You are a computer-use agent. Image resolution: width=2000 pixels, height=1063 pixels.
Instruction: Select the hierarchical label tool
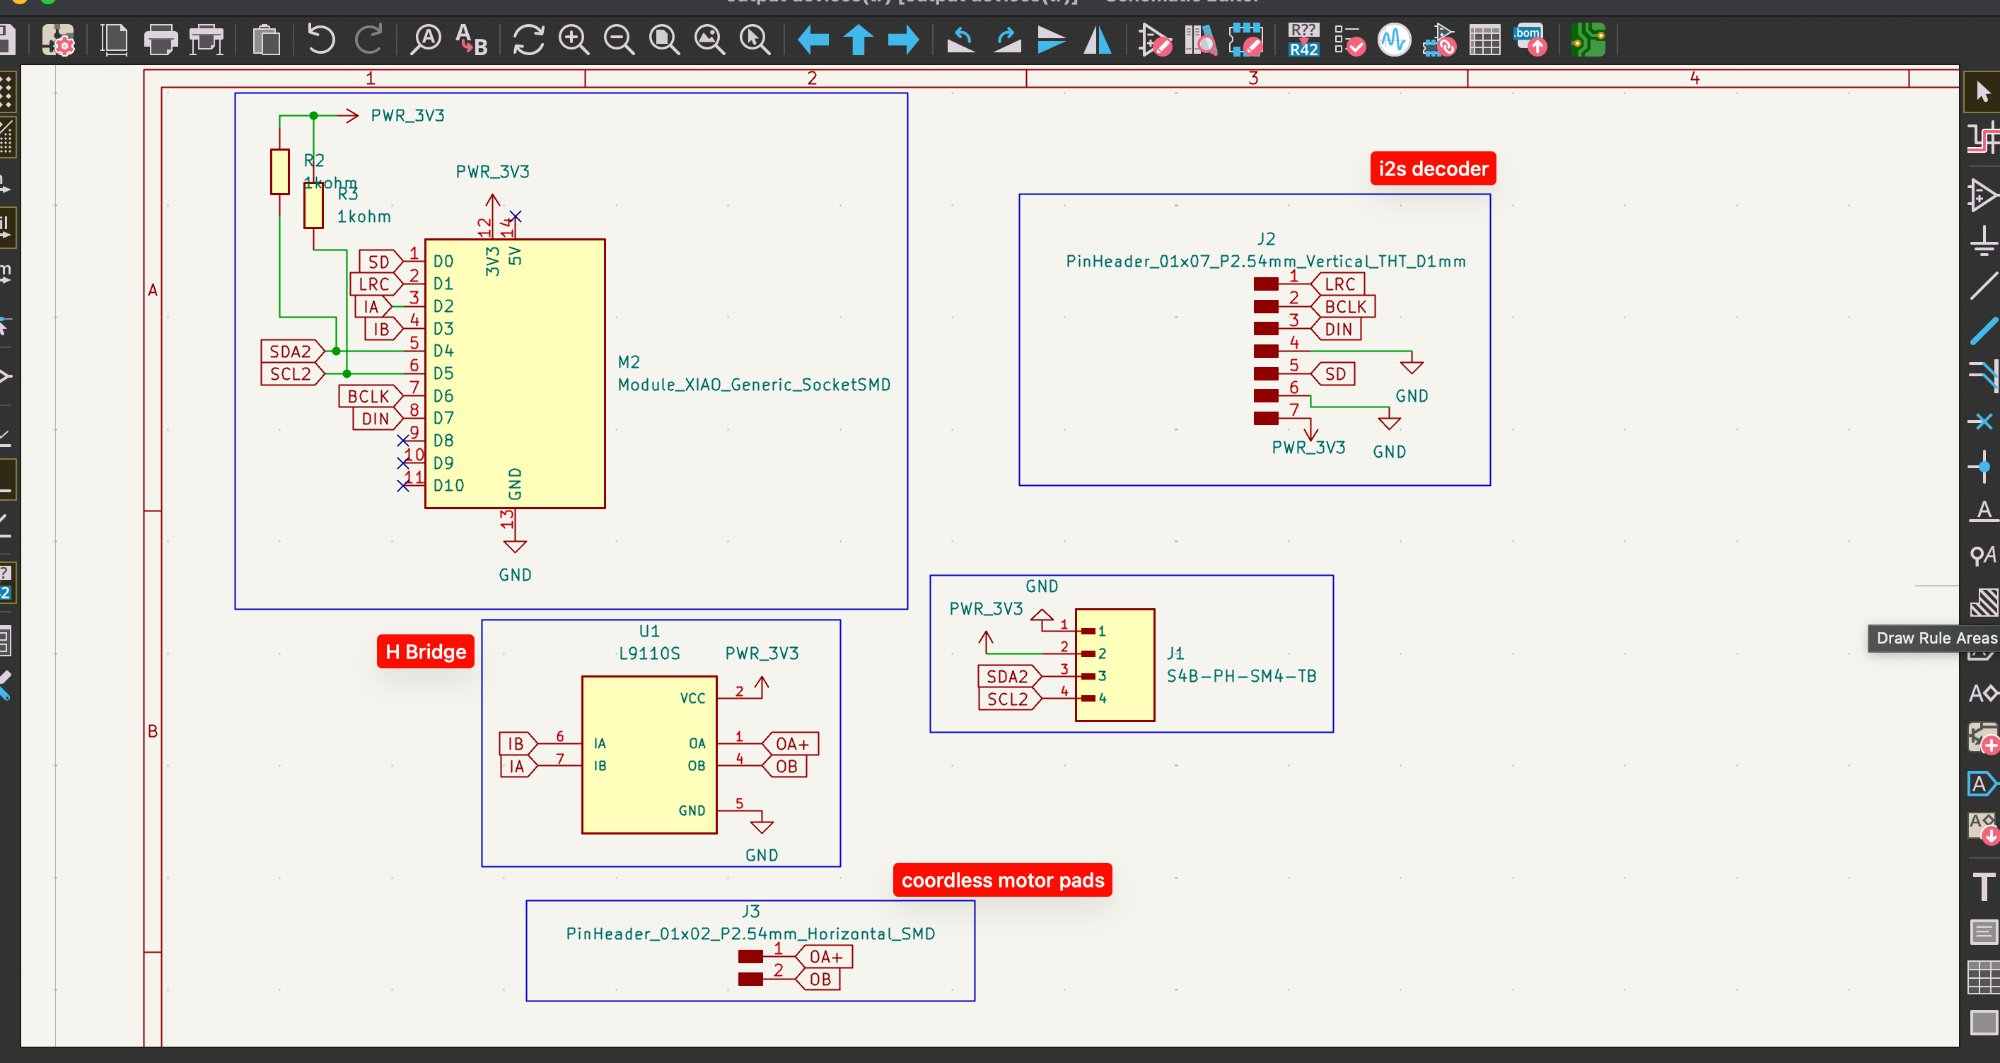1982,693
